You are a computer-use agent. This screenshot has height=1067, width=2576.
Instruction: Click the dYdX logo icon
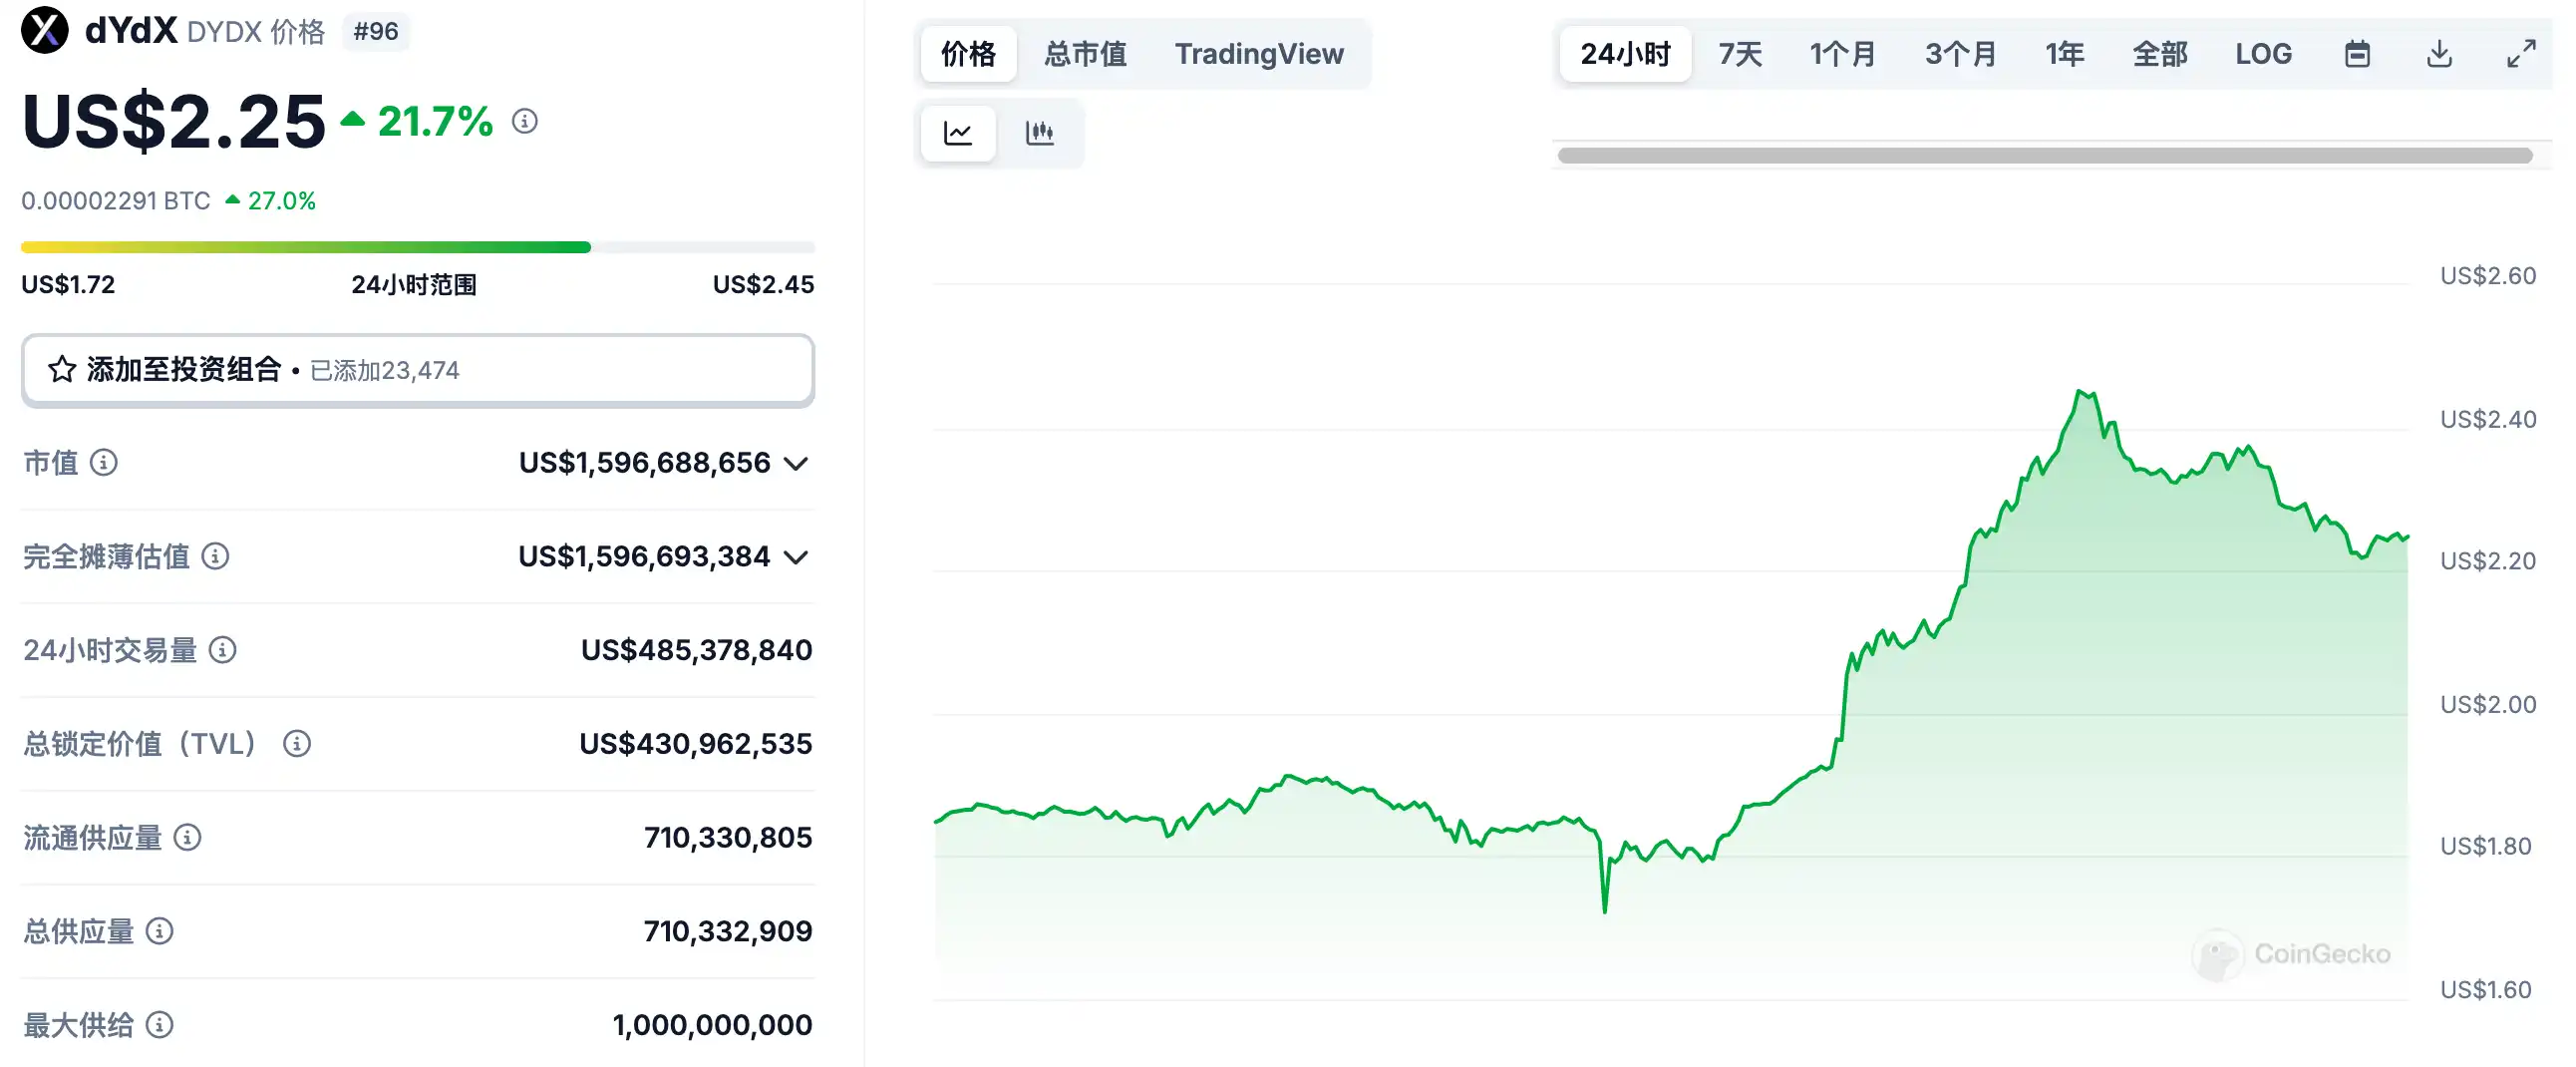[45, 30]
